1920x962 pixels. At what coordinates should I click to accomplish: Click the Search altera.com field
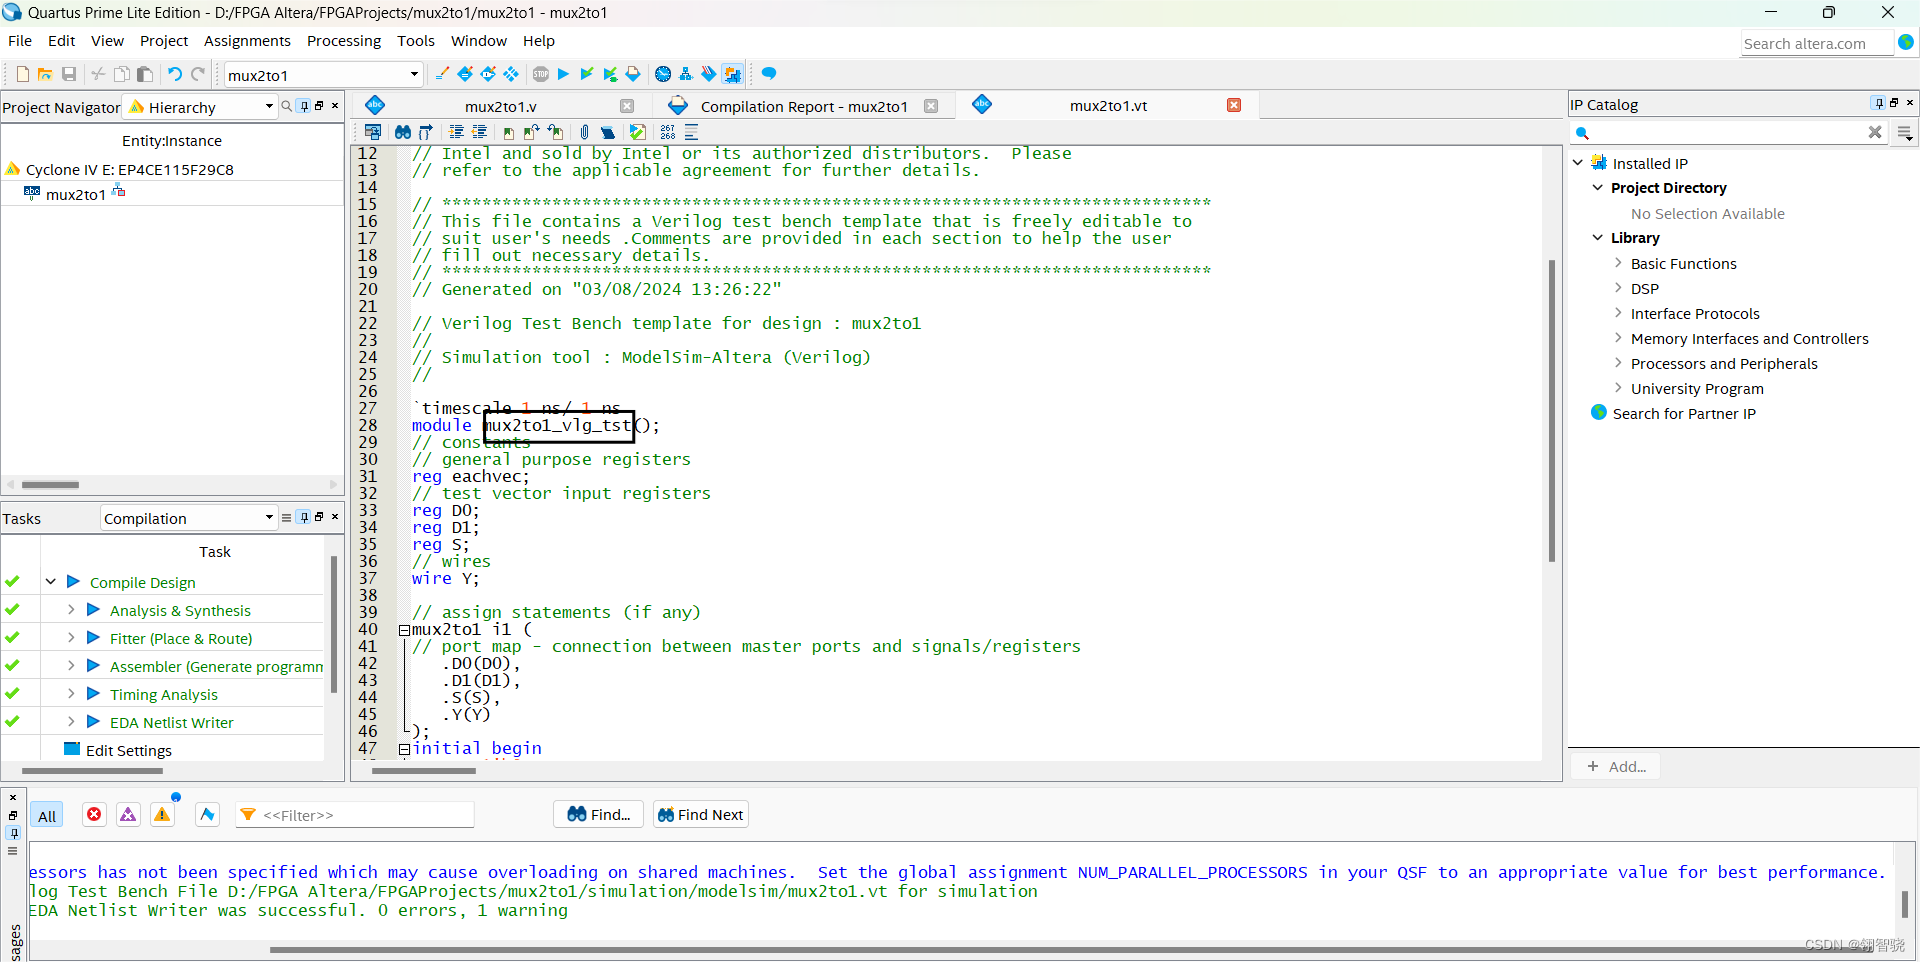(1817, 43)
